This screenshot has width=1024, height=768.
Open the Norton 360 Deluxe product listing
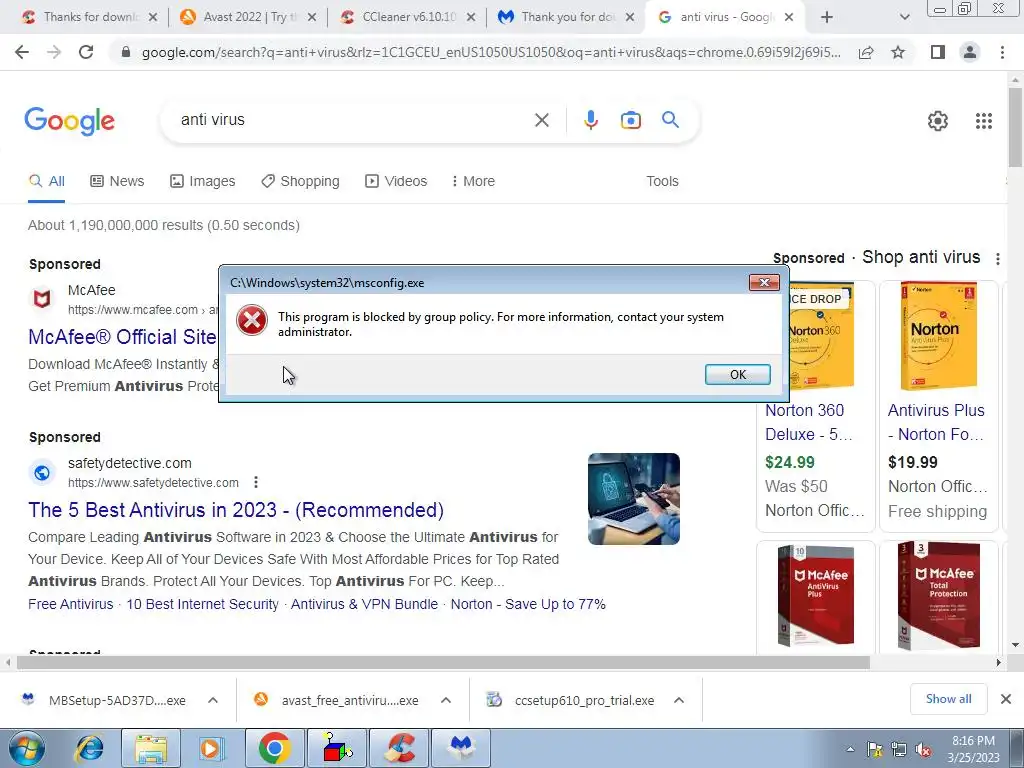(808, 423)
